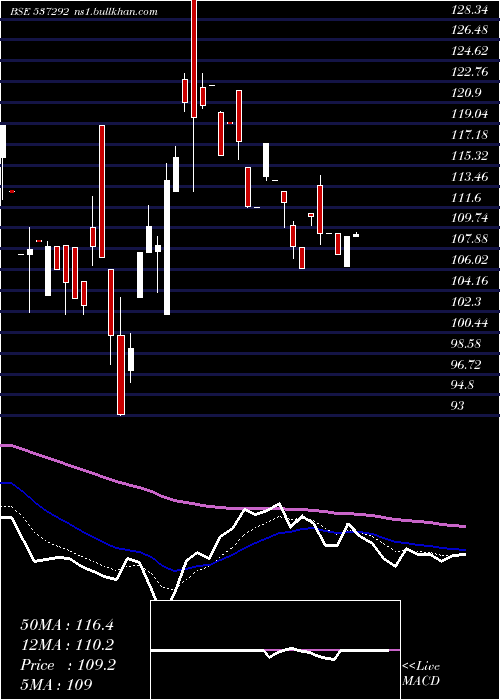Click the <<Live MACD label

pos(421,673)
